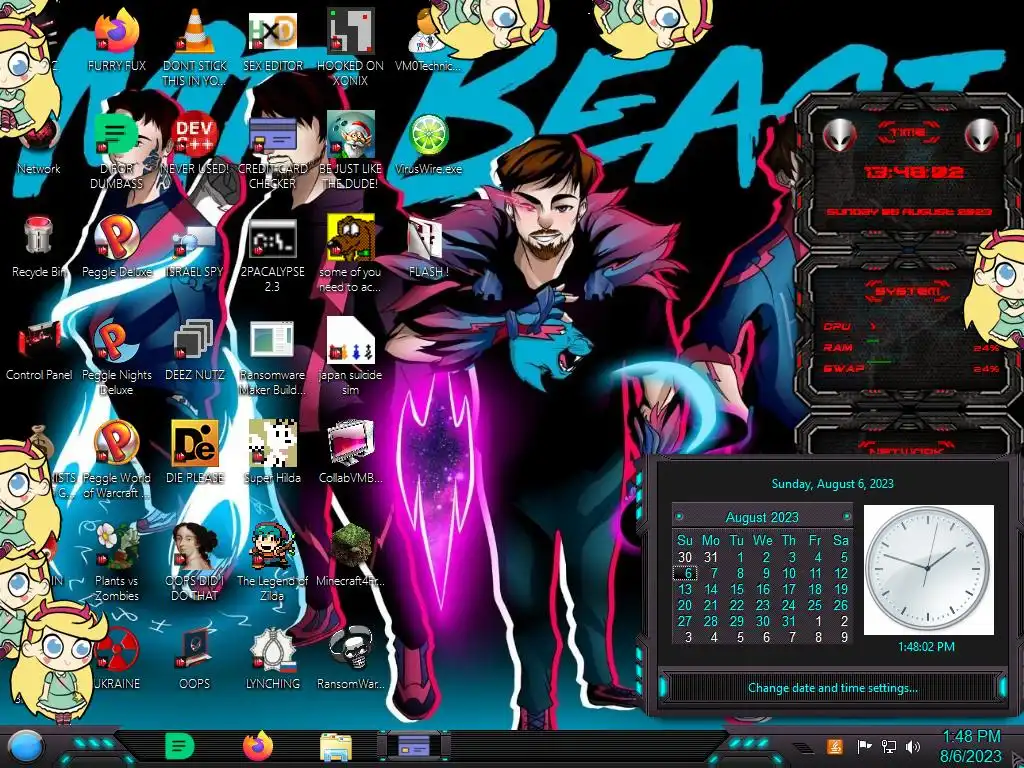The width and height of the screenshot is (1024, 768).
Task: Click the SYSTEM gadget RAM meter
Action: (911, 348)
